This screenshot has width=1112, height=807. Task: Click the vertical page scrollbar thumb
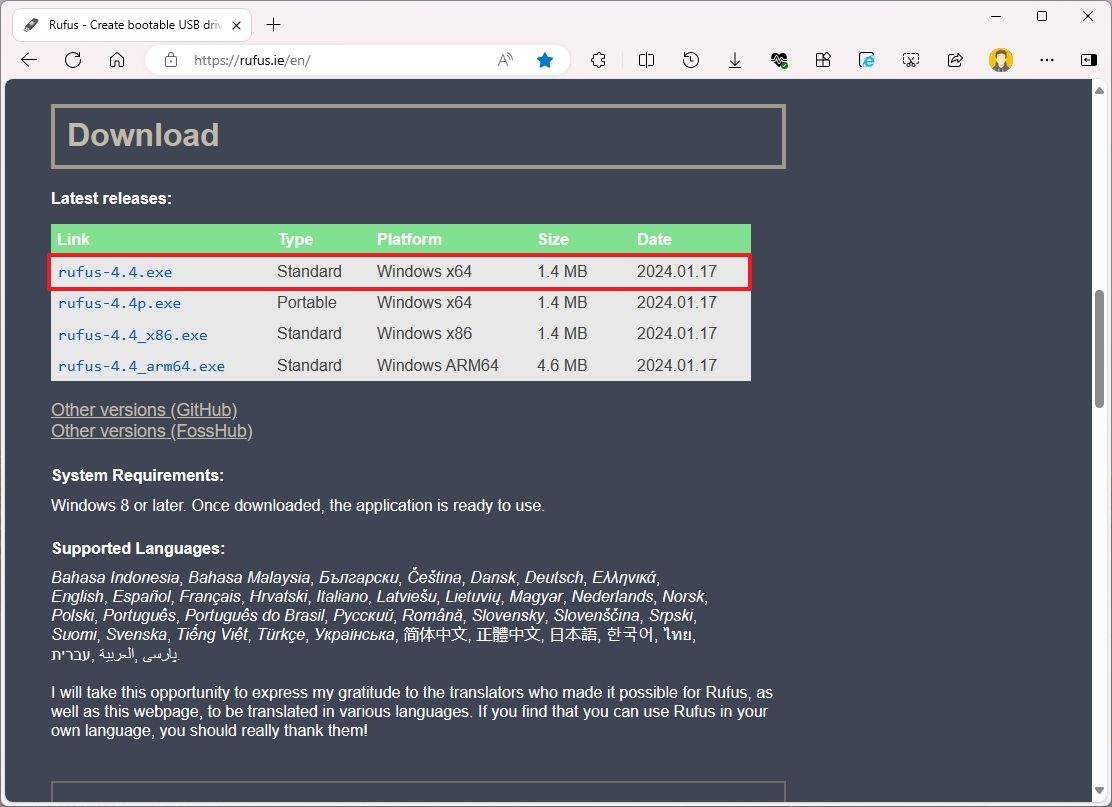(x=1100, y=350)
